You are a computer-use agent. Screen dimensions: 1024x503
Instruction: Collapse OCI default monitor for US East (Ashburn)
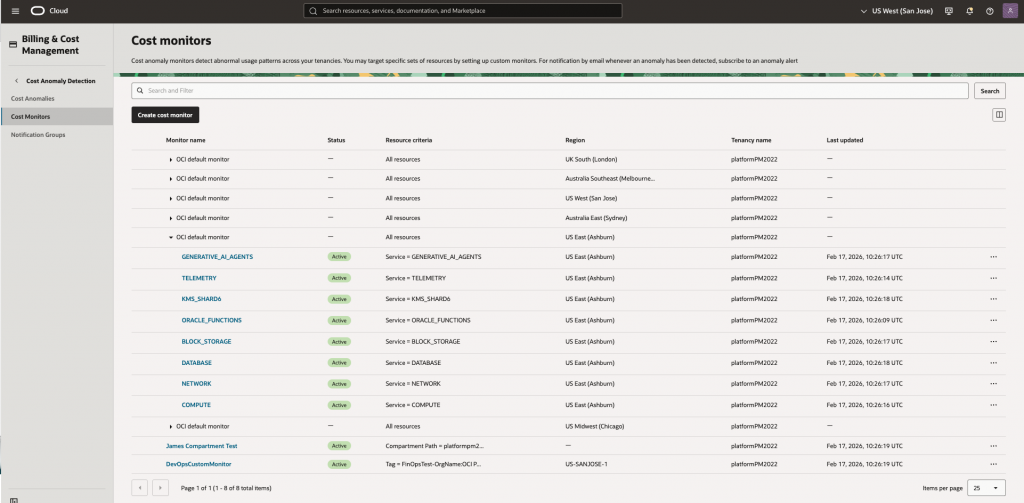(171, 237)
